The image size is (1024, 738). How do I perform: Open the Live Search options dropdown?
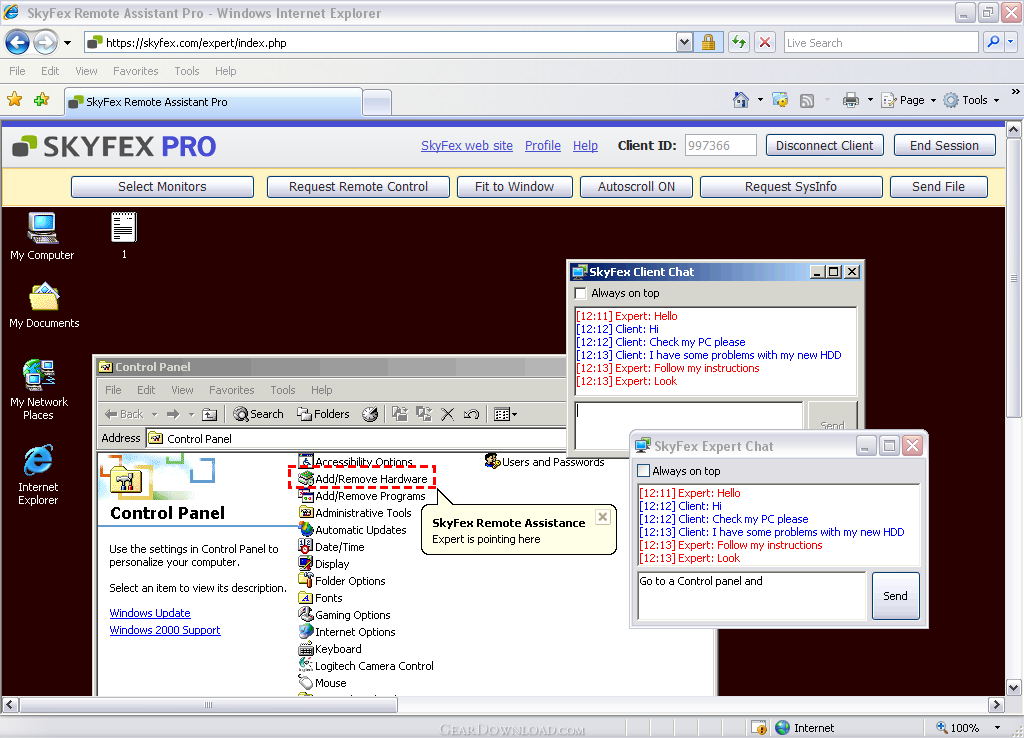(1010, 43)
